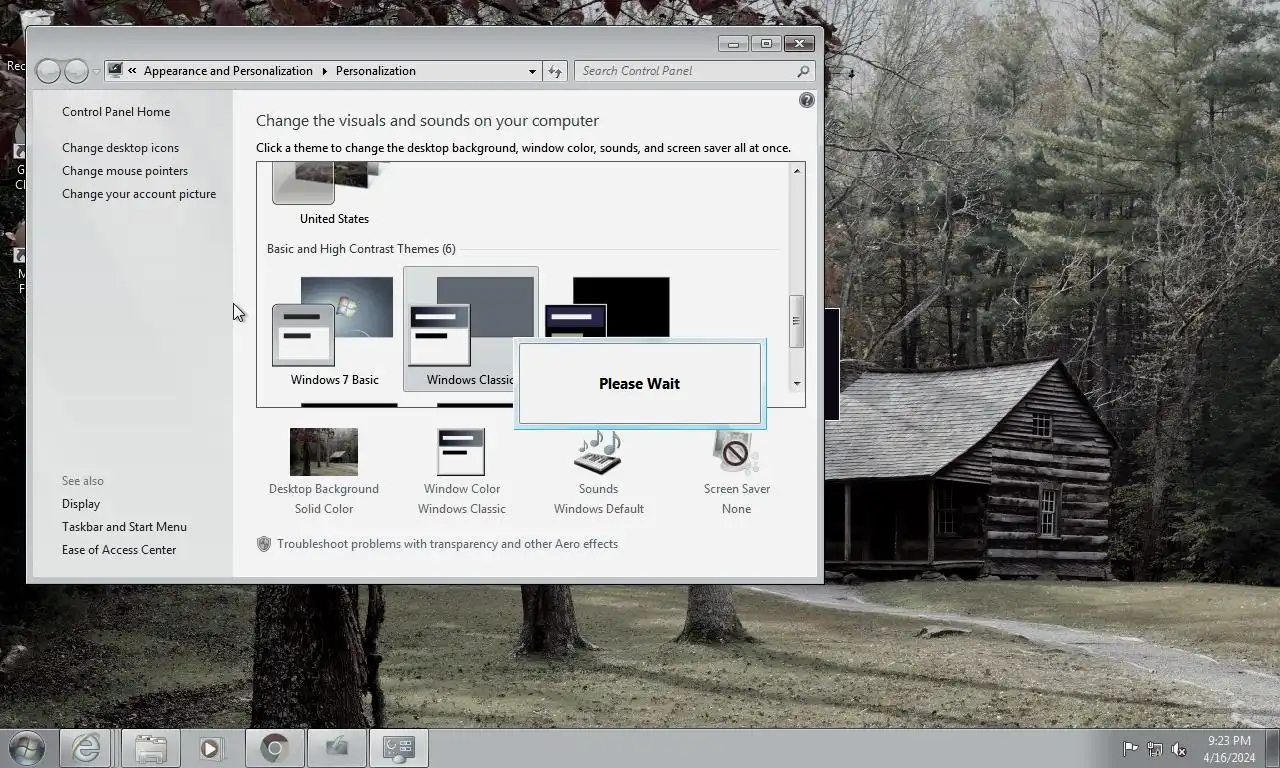Open the recent pages dropdown arrow
The height and width of the screenshot is (768, 1280).
pos(96,72)
